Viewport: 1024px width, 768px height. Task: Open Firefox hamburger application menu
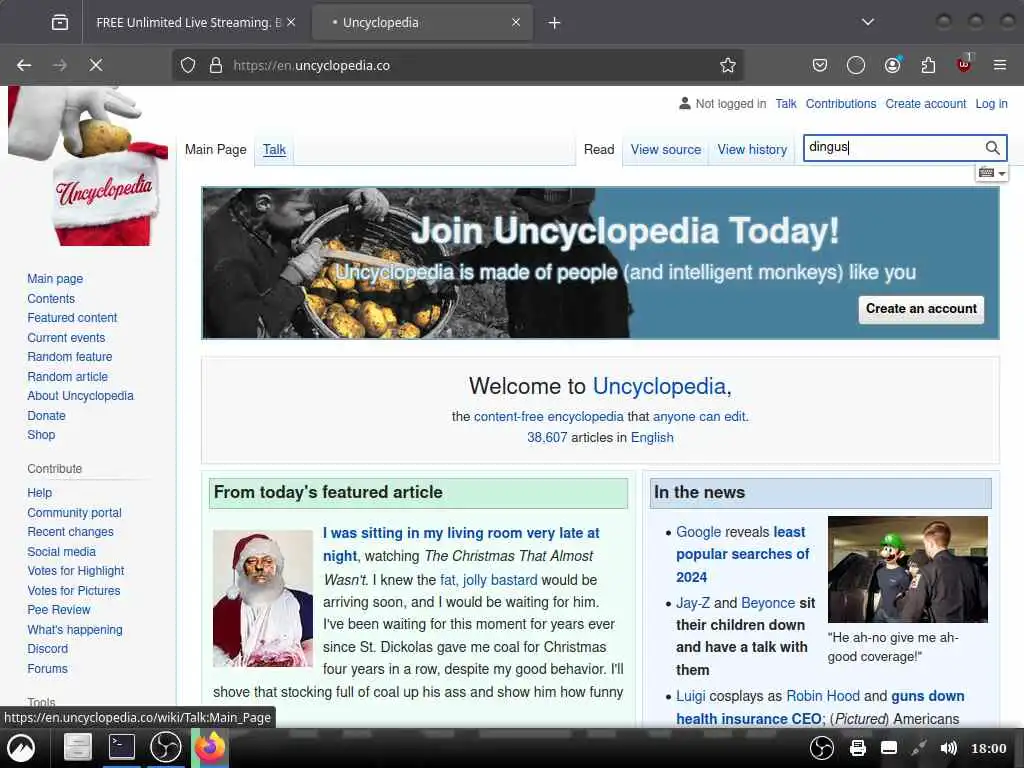(1000, 65)
